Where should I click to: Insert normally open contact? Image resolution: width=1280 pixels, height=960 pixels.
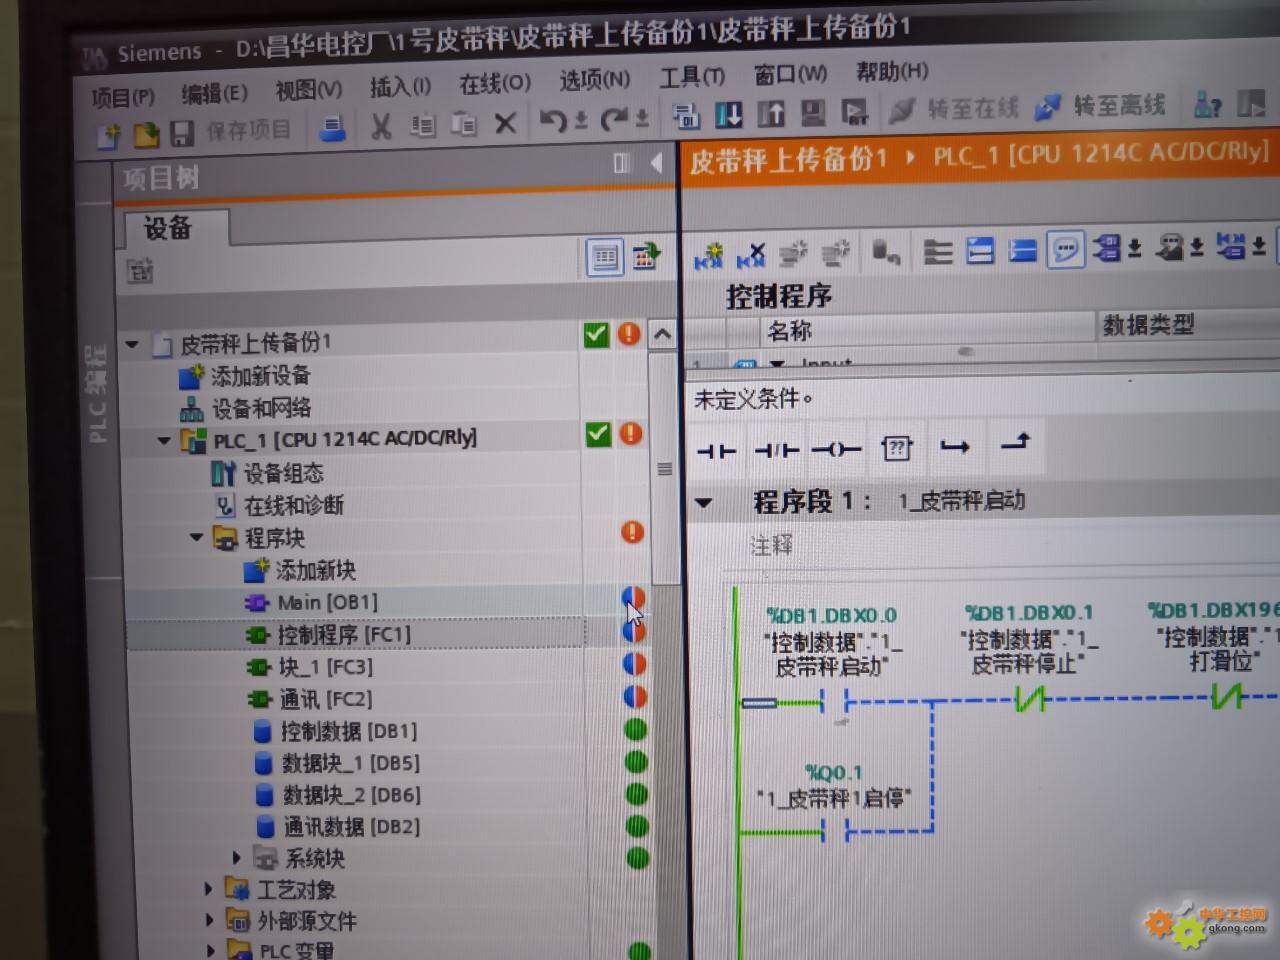pyautogui.click(x=716, y=452)
